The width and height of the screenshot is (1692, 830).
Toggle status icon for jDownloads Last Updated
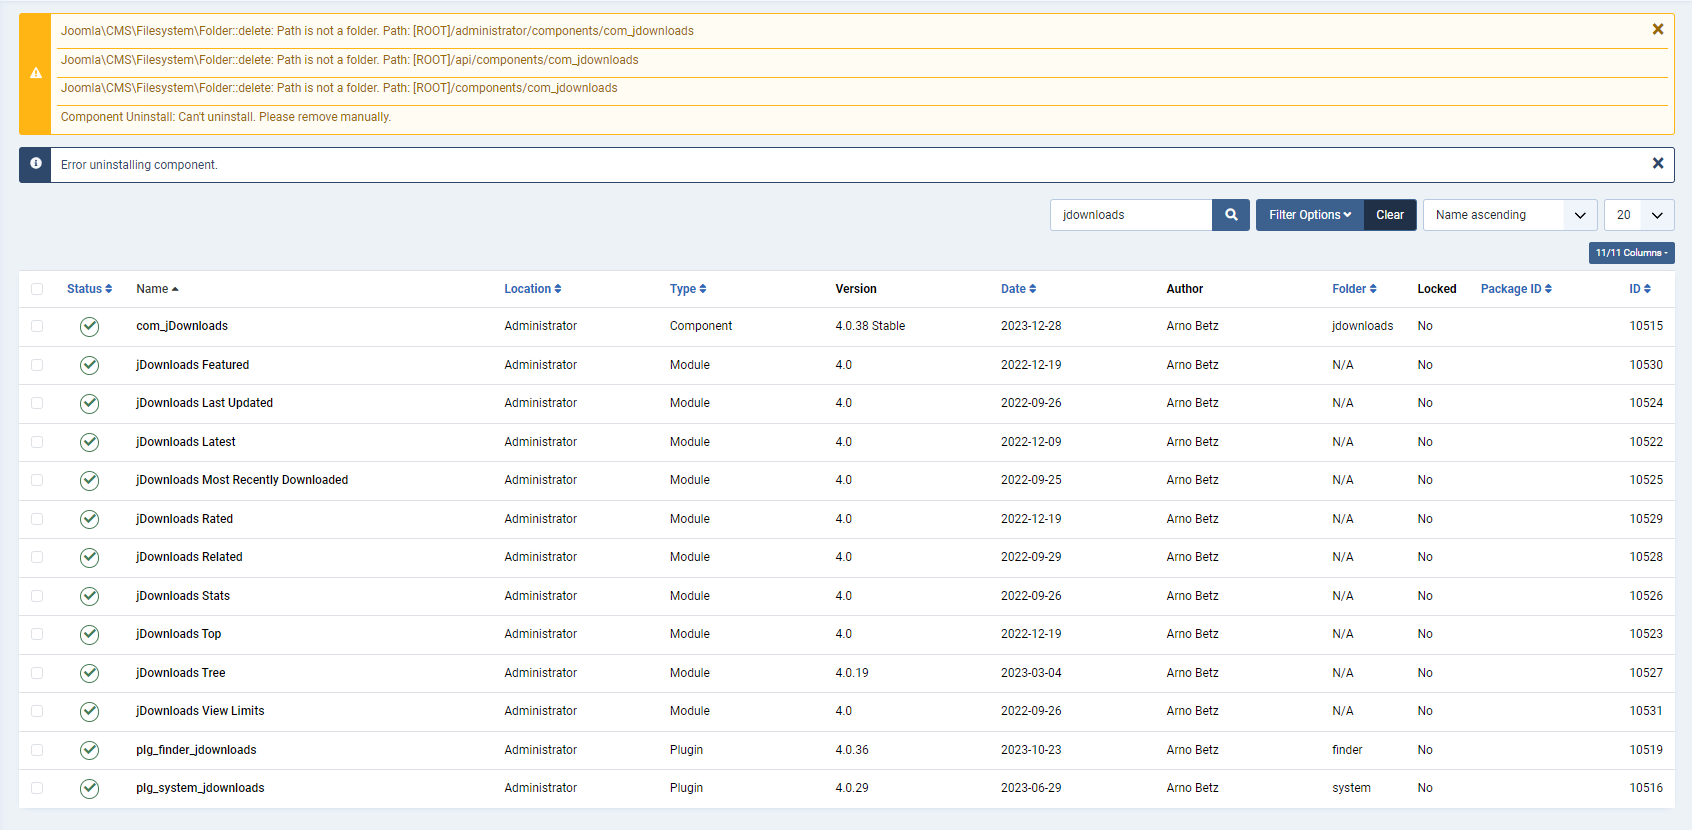click(x=89, y=403)
